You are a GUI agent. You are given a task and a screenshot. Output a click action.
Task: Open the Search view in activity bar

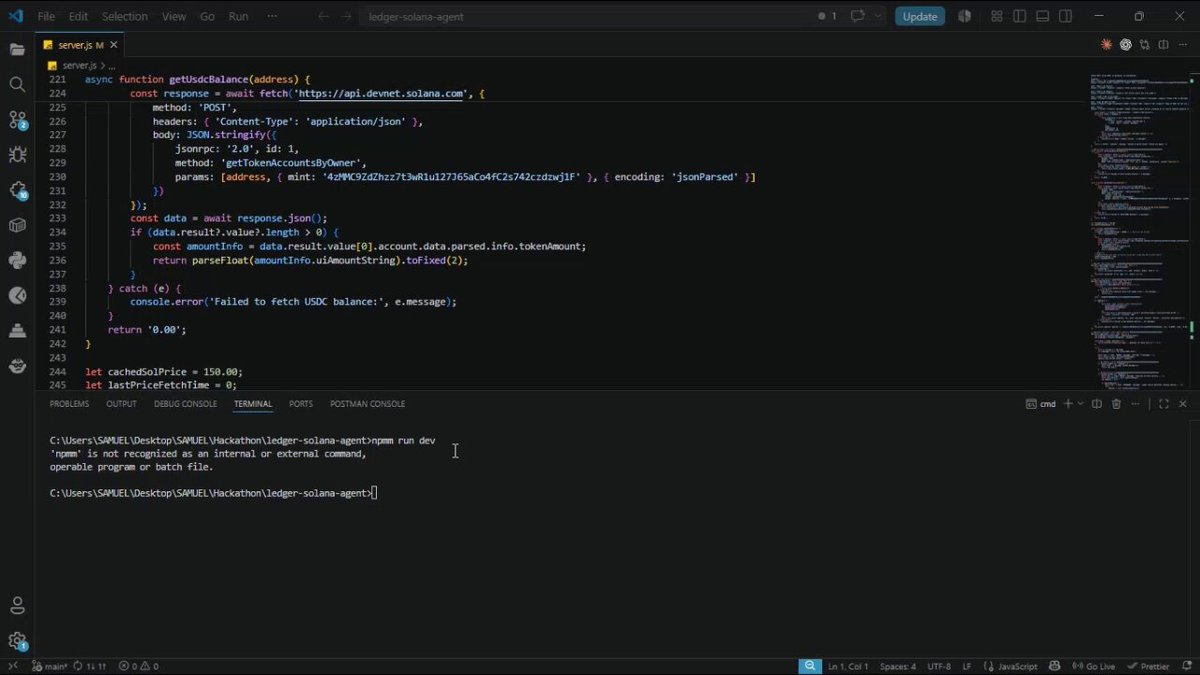coord(17,84)
